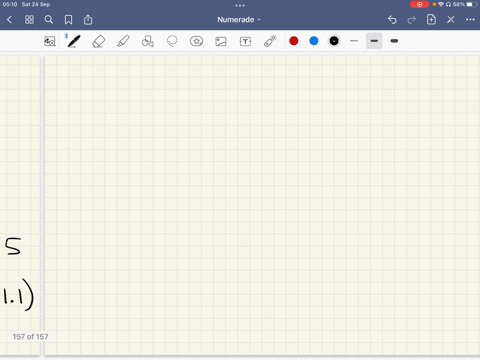Close the editing toolbar with X
This screenshot has width=480, height=360.
[451, 20]
